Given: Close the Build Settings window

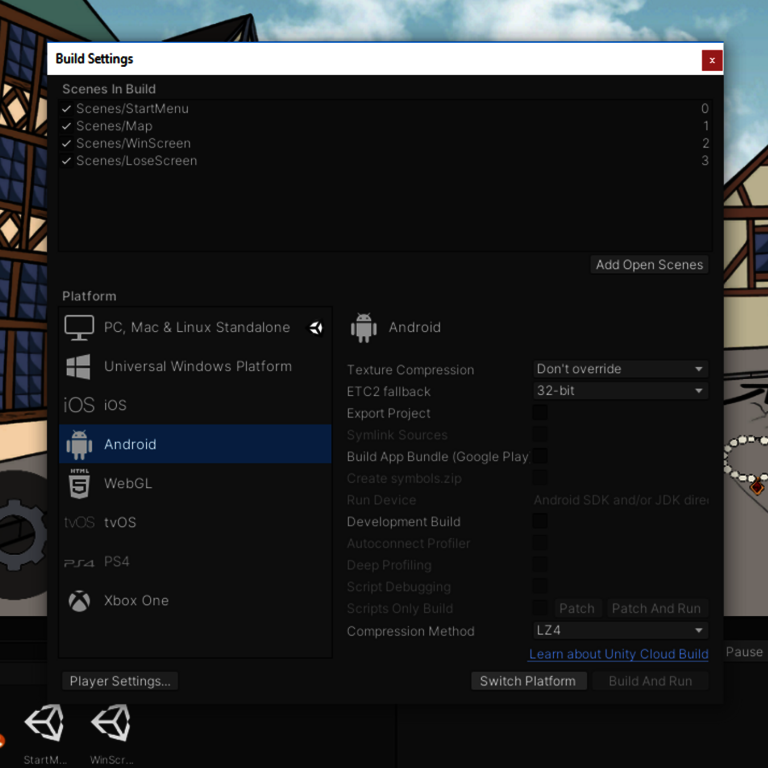Looking at the screenshot, I should [712, 61].
